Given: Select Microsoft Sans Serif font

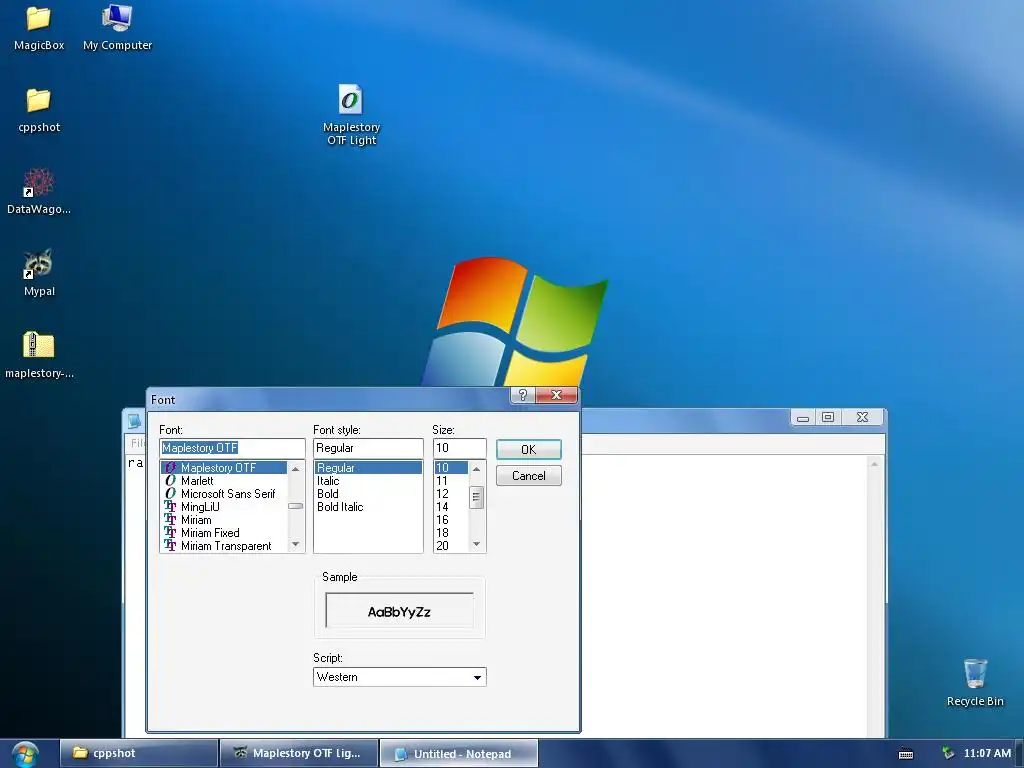Looking at the screenshot, I should [224, 494].
